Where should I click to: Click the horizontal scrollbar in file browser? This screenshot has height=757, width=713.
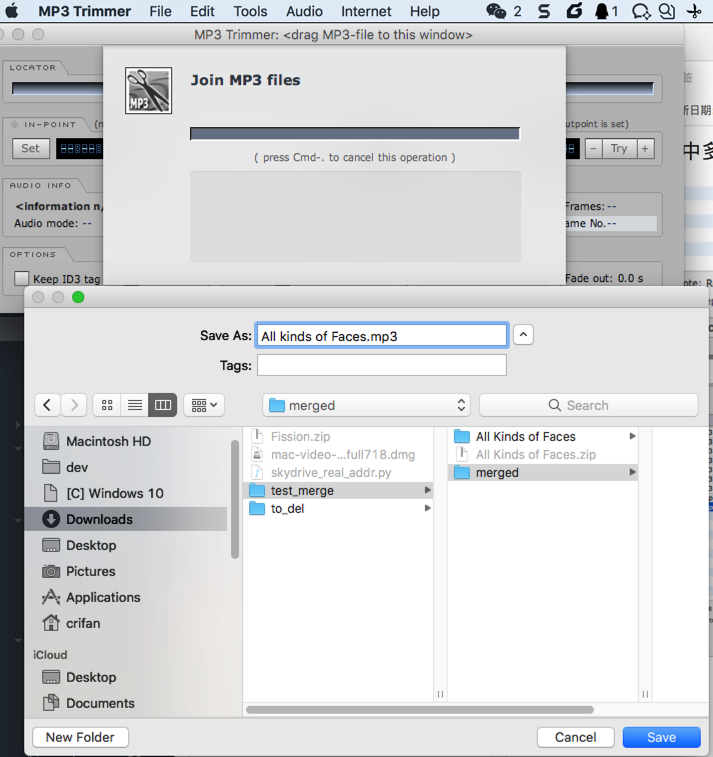coord(419,710)
